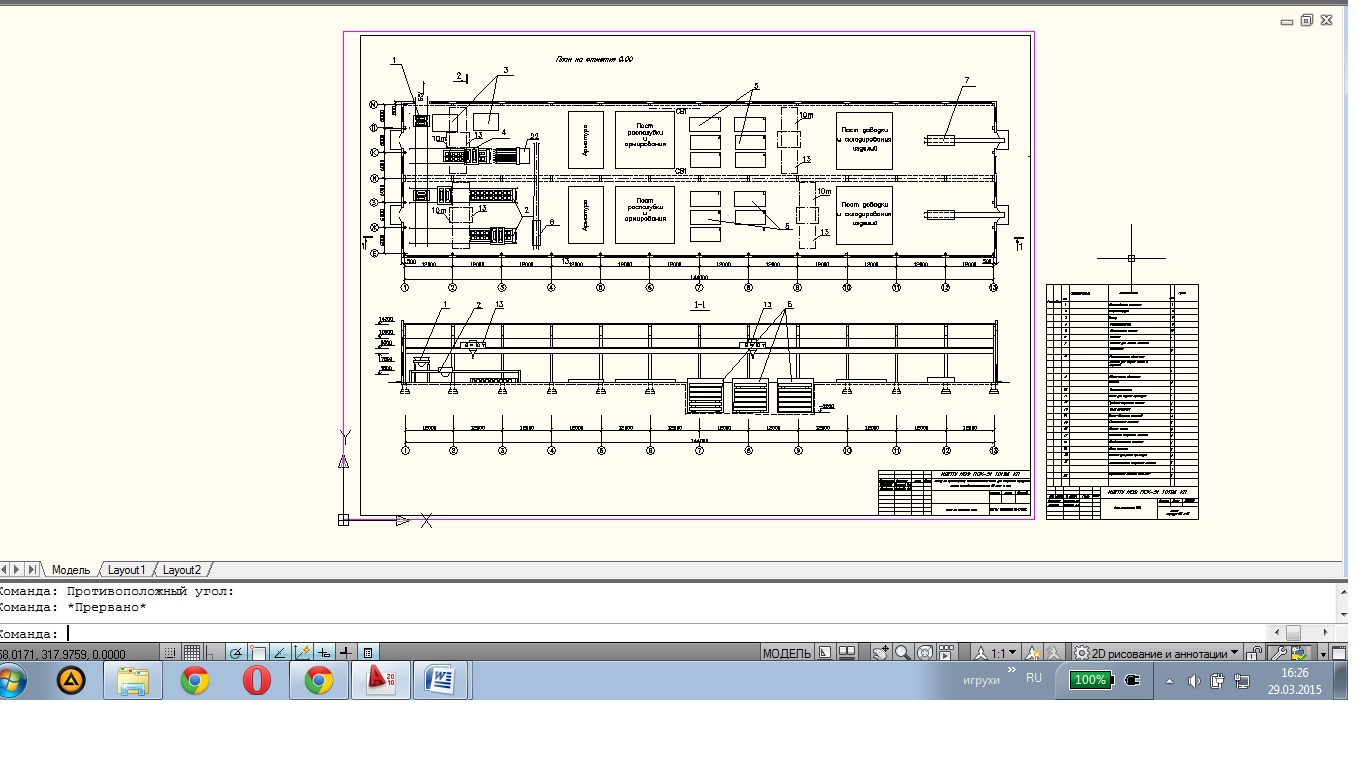The image size is (1366, 768).
Task: Toggle Dynamic UCS status button
Action: (x=302, y=653)
